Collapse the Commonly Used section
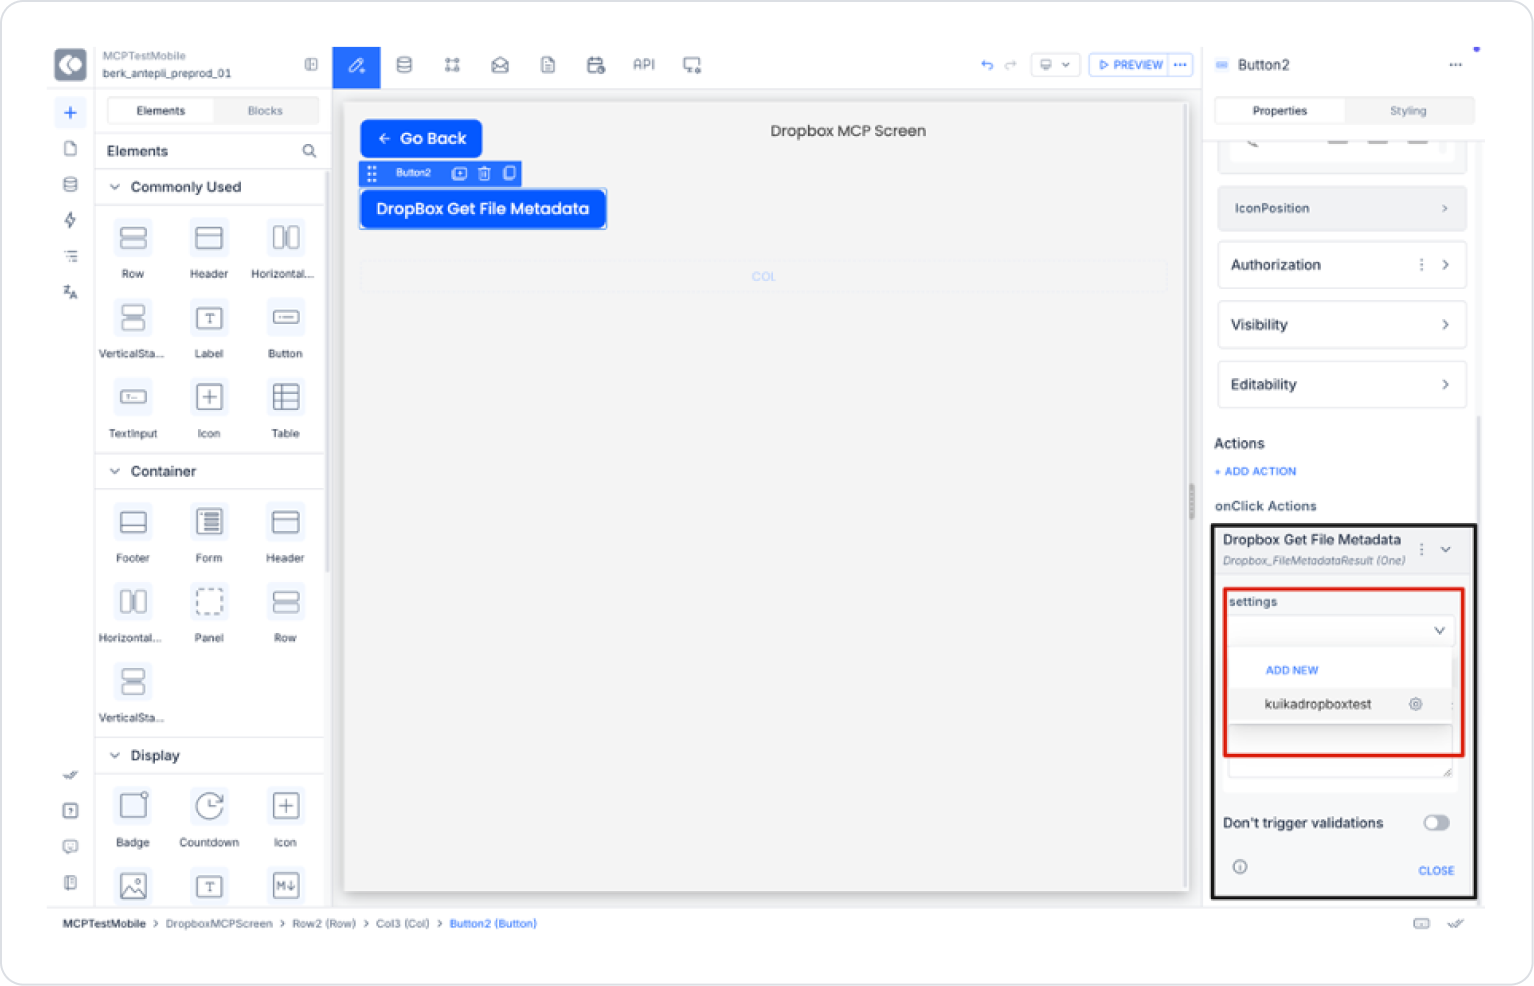Screen dimensions: 1534x986 115,187
